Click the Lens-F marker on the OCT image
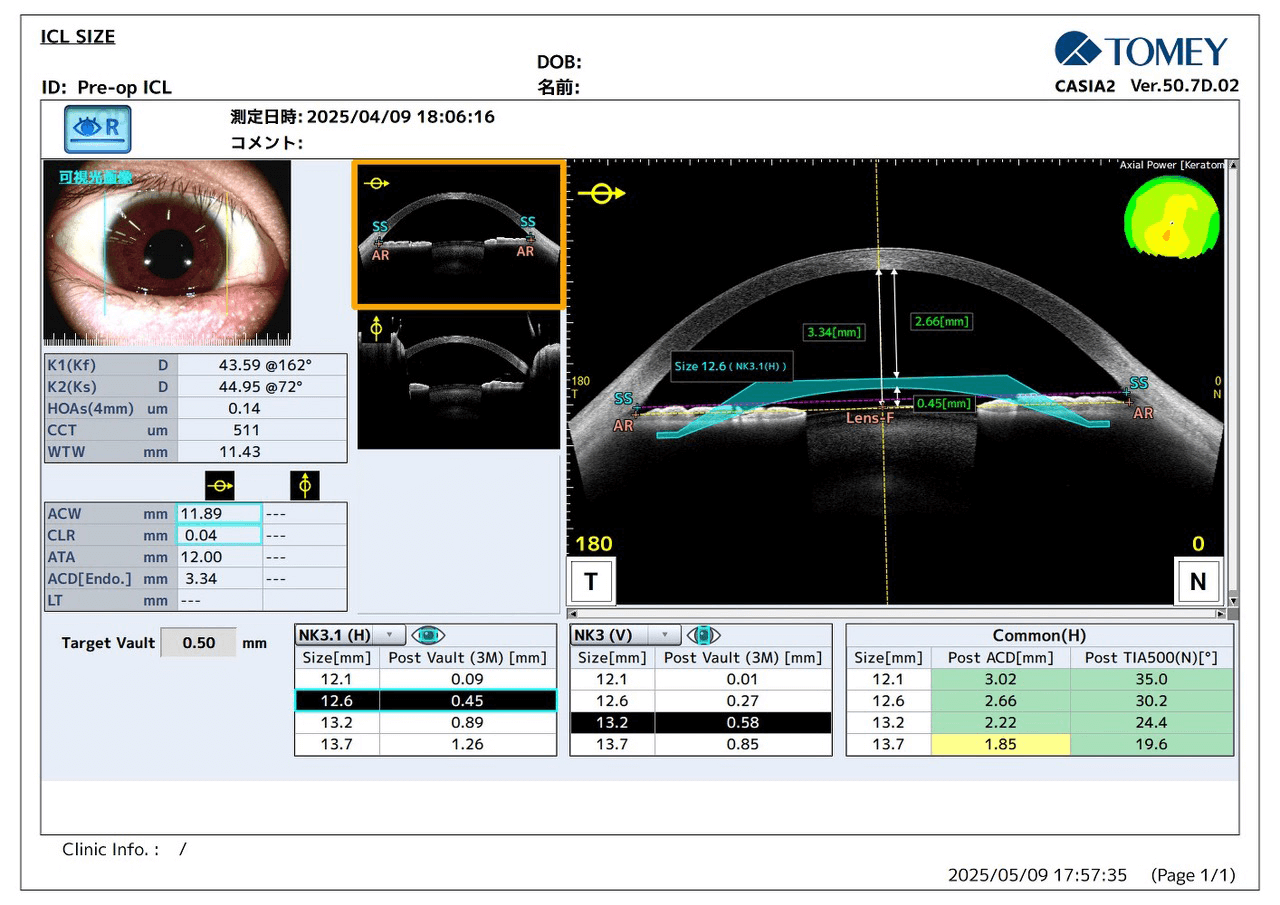 pos(870,418)
